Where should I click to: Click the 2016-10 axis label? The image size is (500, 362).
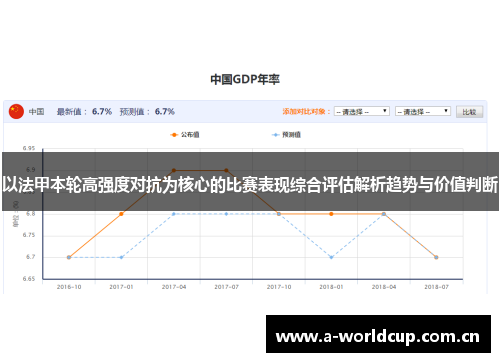coord(69,287)
